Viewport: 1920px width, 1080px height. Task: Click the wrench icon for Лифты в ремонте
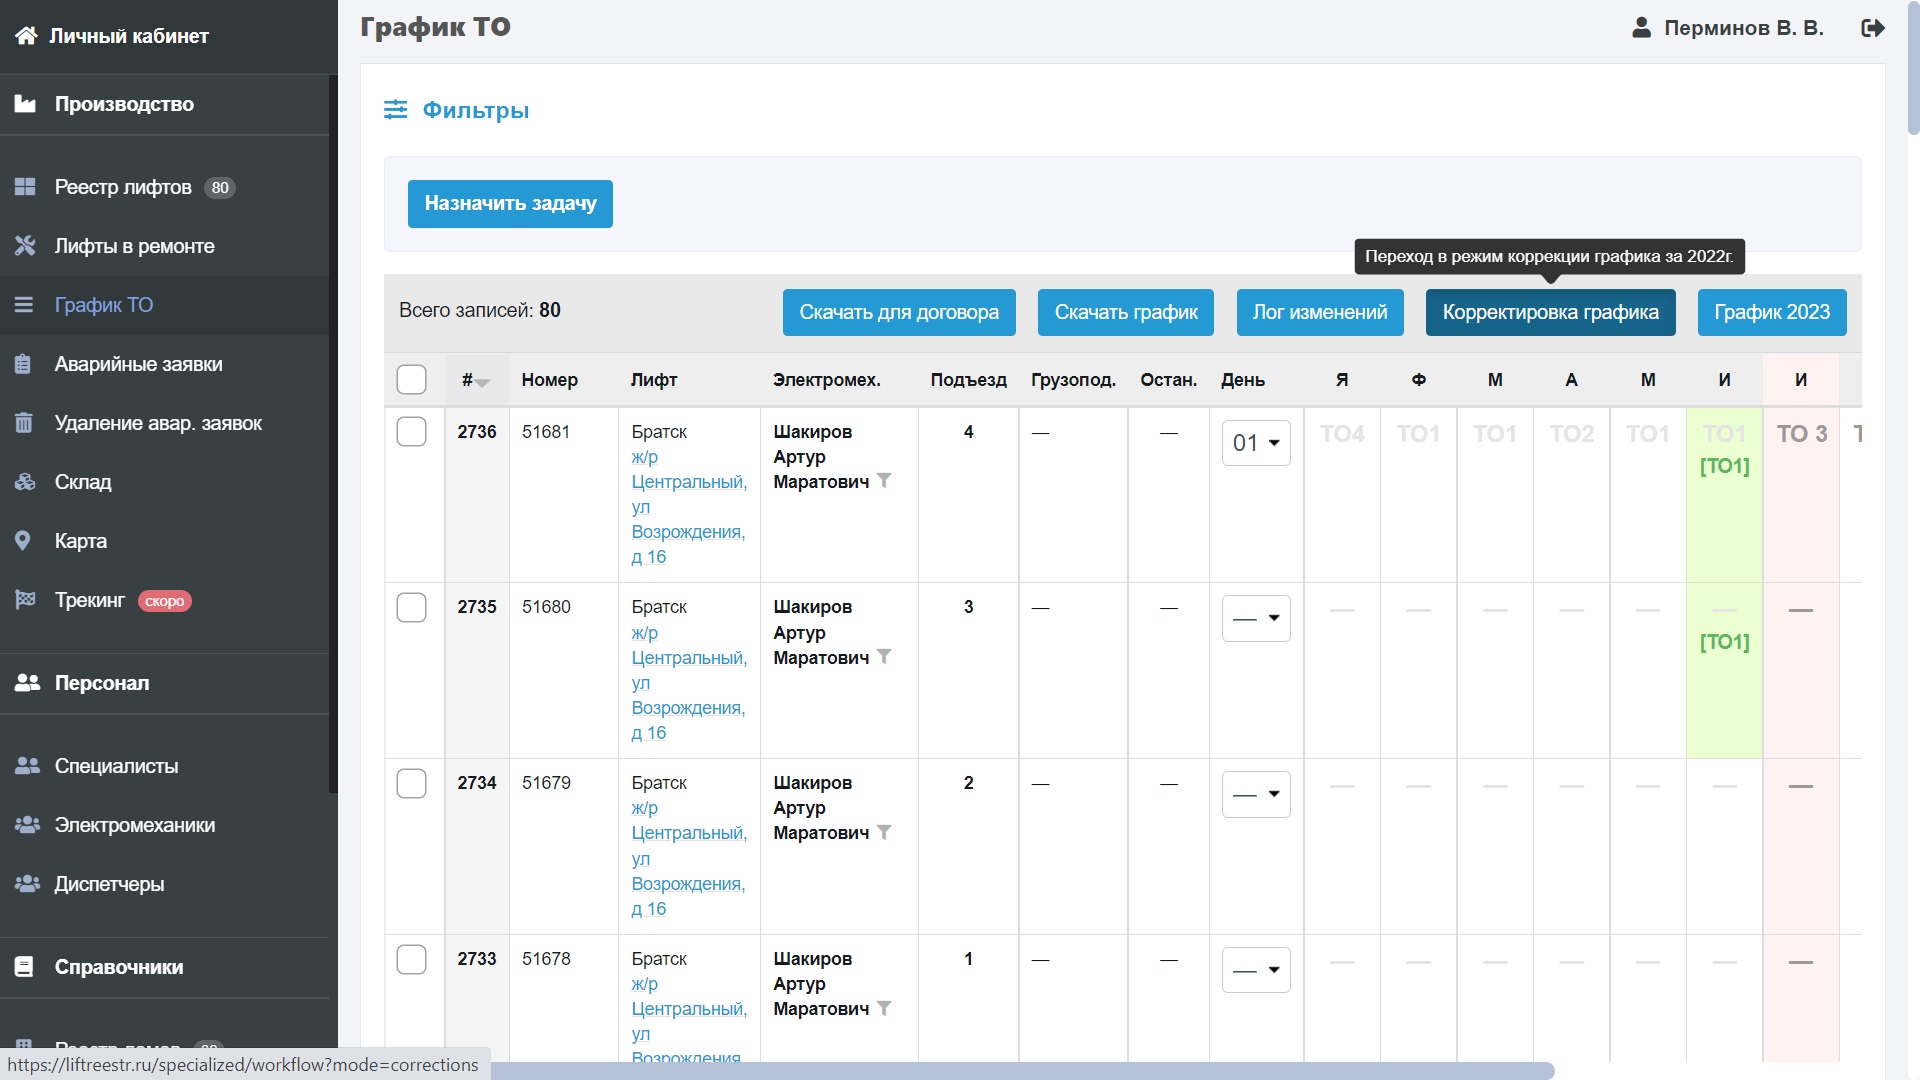25,246
